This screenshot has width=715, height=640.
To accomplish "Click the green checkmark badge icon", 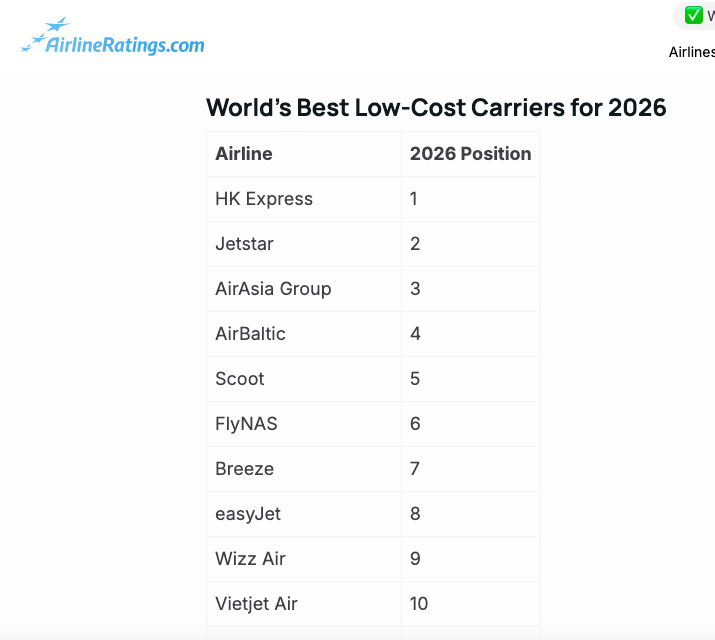I will (x=694, y=15).
